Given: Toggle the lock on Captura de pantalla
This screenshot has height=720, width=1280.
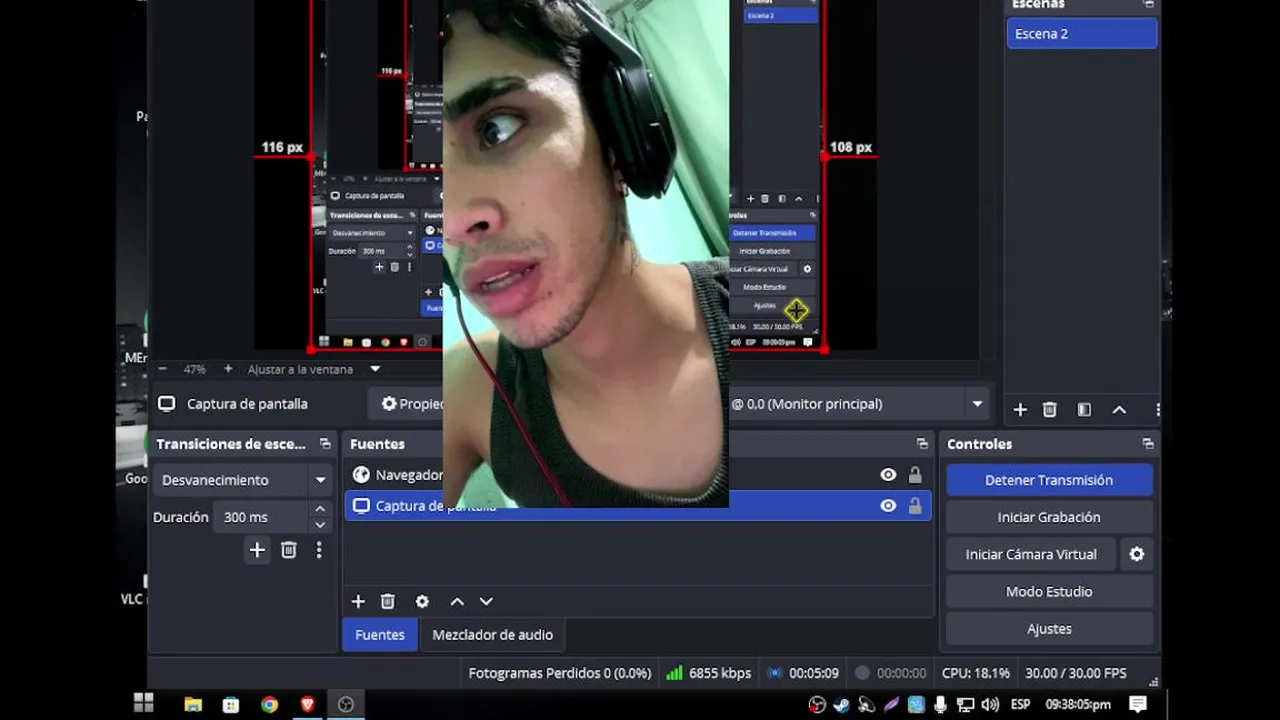Looking at the screenshot, I should pyautogui.click(x=915, y=506).
